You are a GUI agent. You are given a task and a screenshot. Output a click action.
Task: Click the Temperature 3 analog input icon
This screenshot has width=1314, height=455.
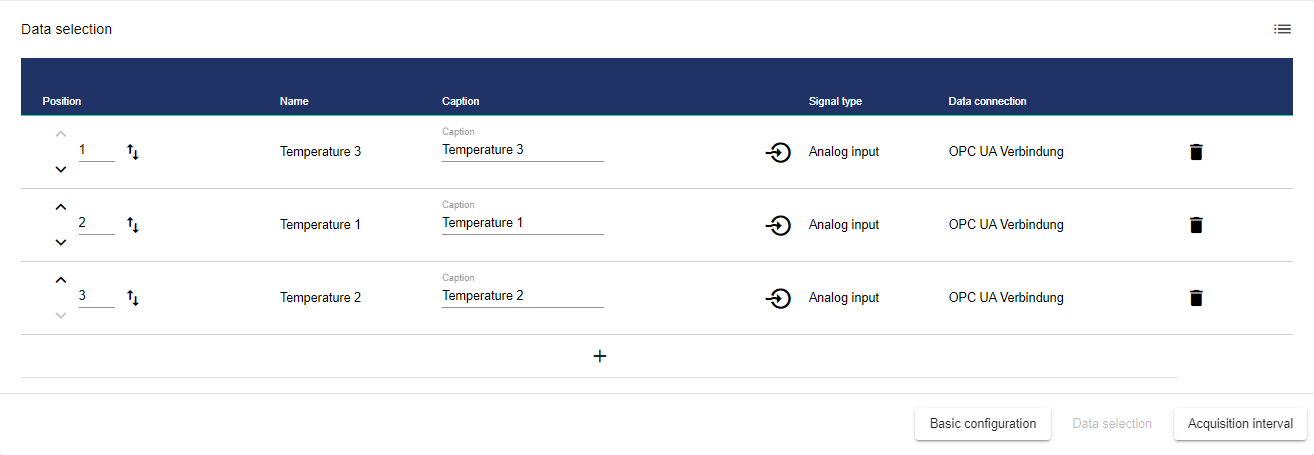pyautogui.click(x=778, y=153)
